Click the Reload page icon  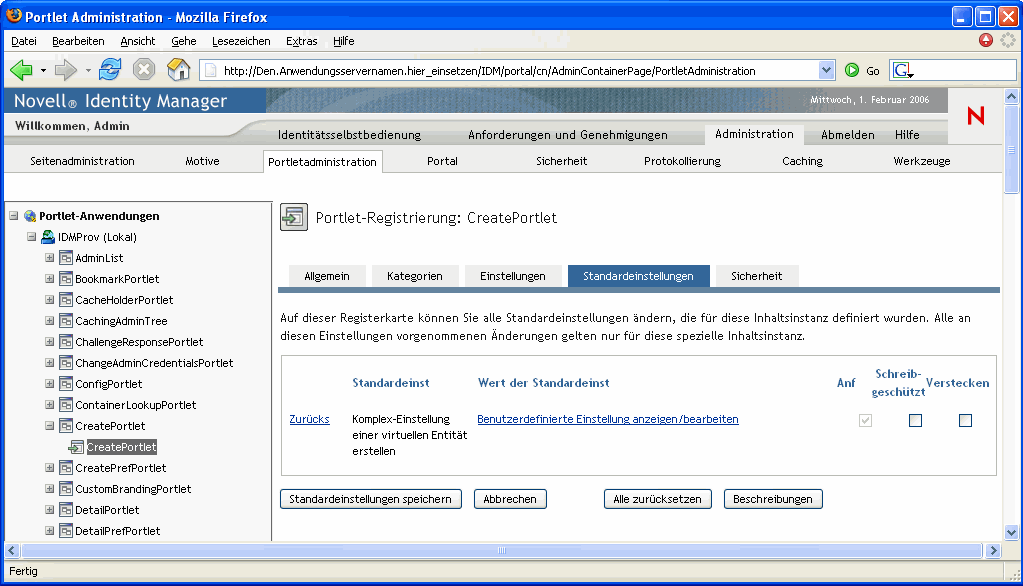click(x=110, y=69)
